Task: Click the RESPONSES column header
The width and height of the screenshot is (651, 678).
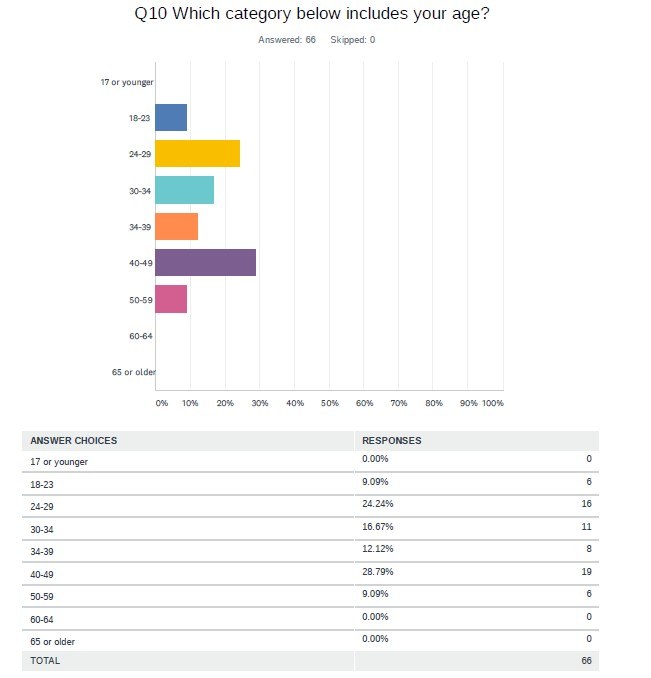Action: point(392,441)
